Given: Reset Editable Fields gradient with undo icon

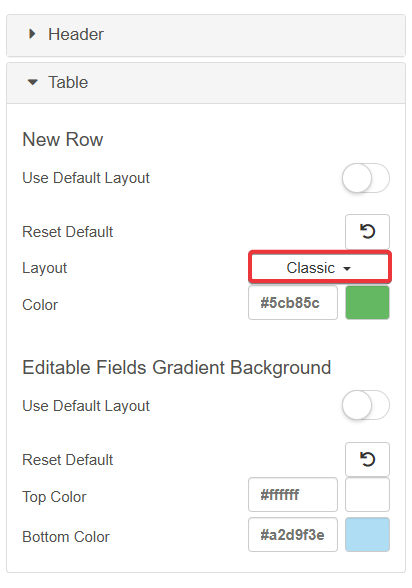Looking at the screenshot, I should [367, 459].
